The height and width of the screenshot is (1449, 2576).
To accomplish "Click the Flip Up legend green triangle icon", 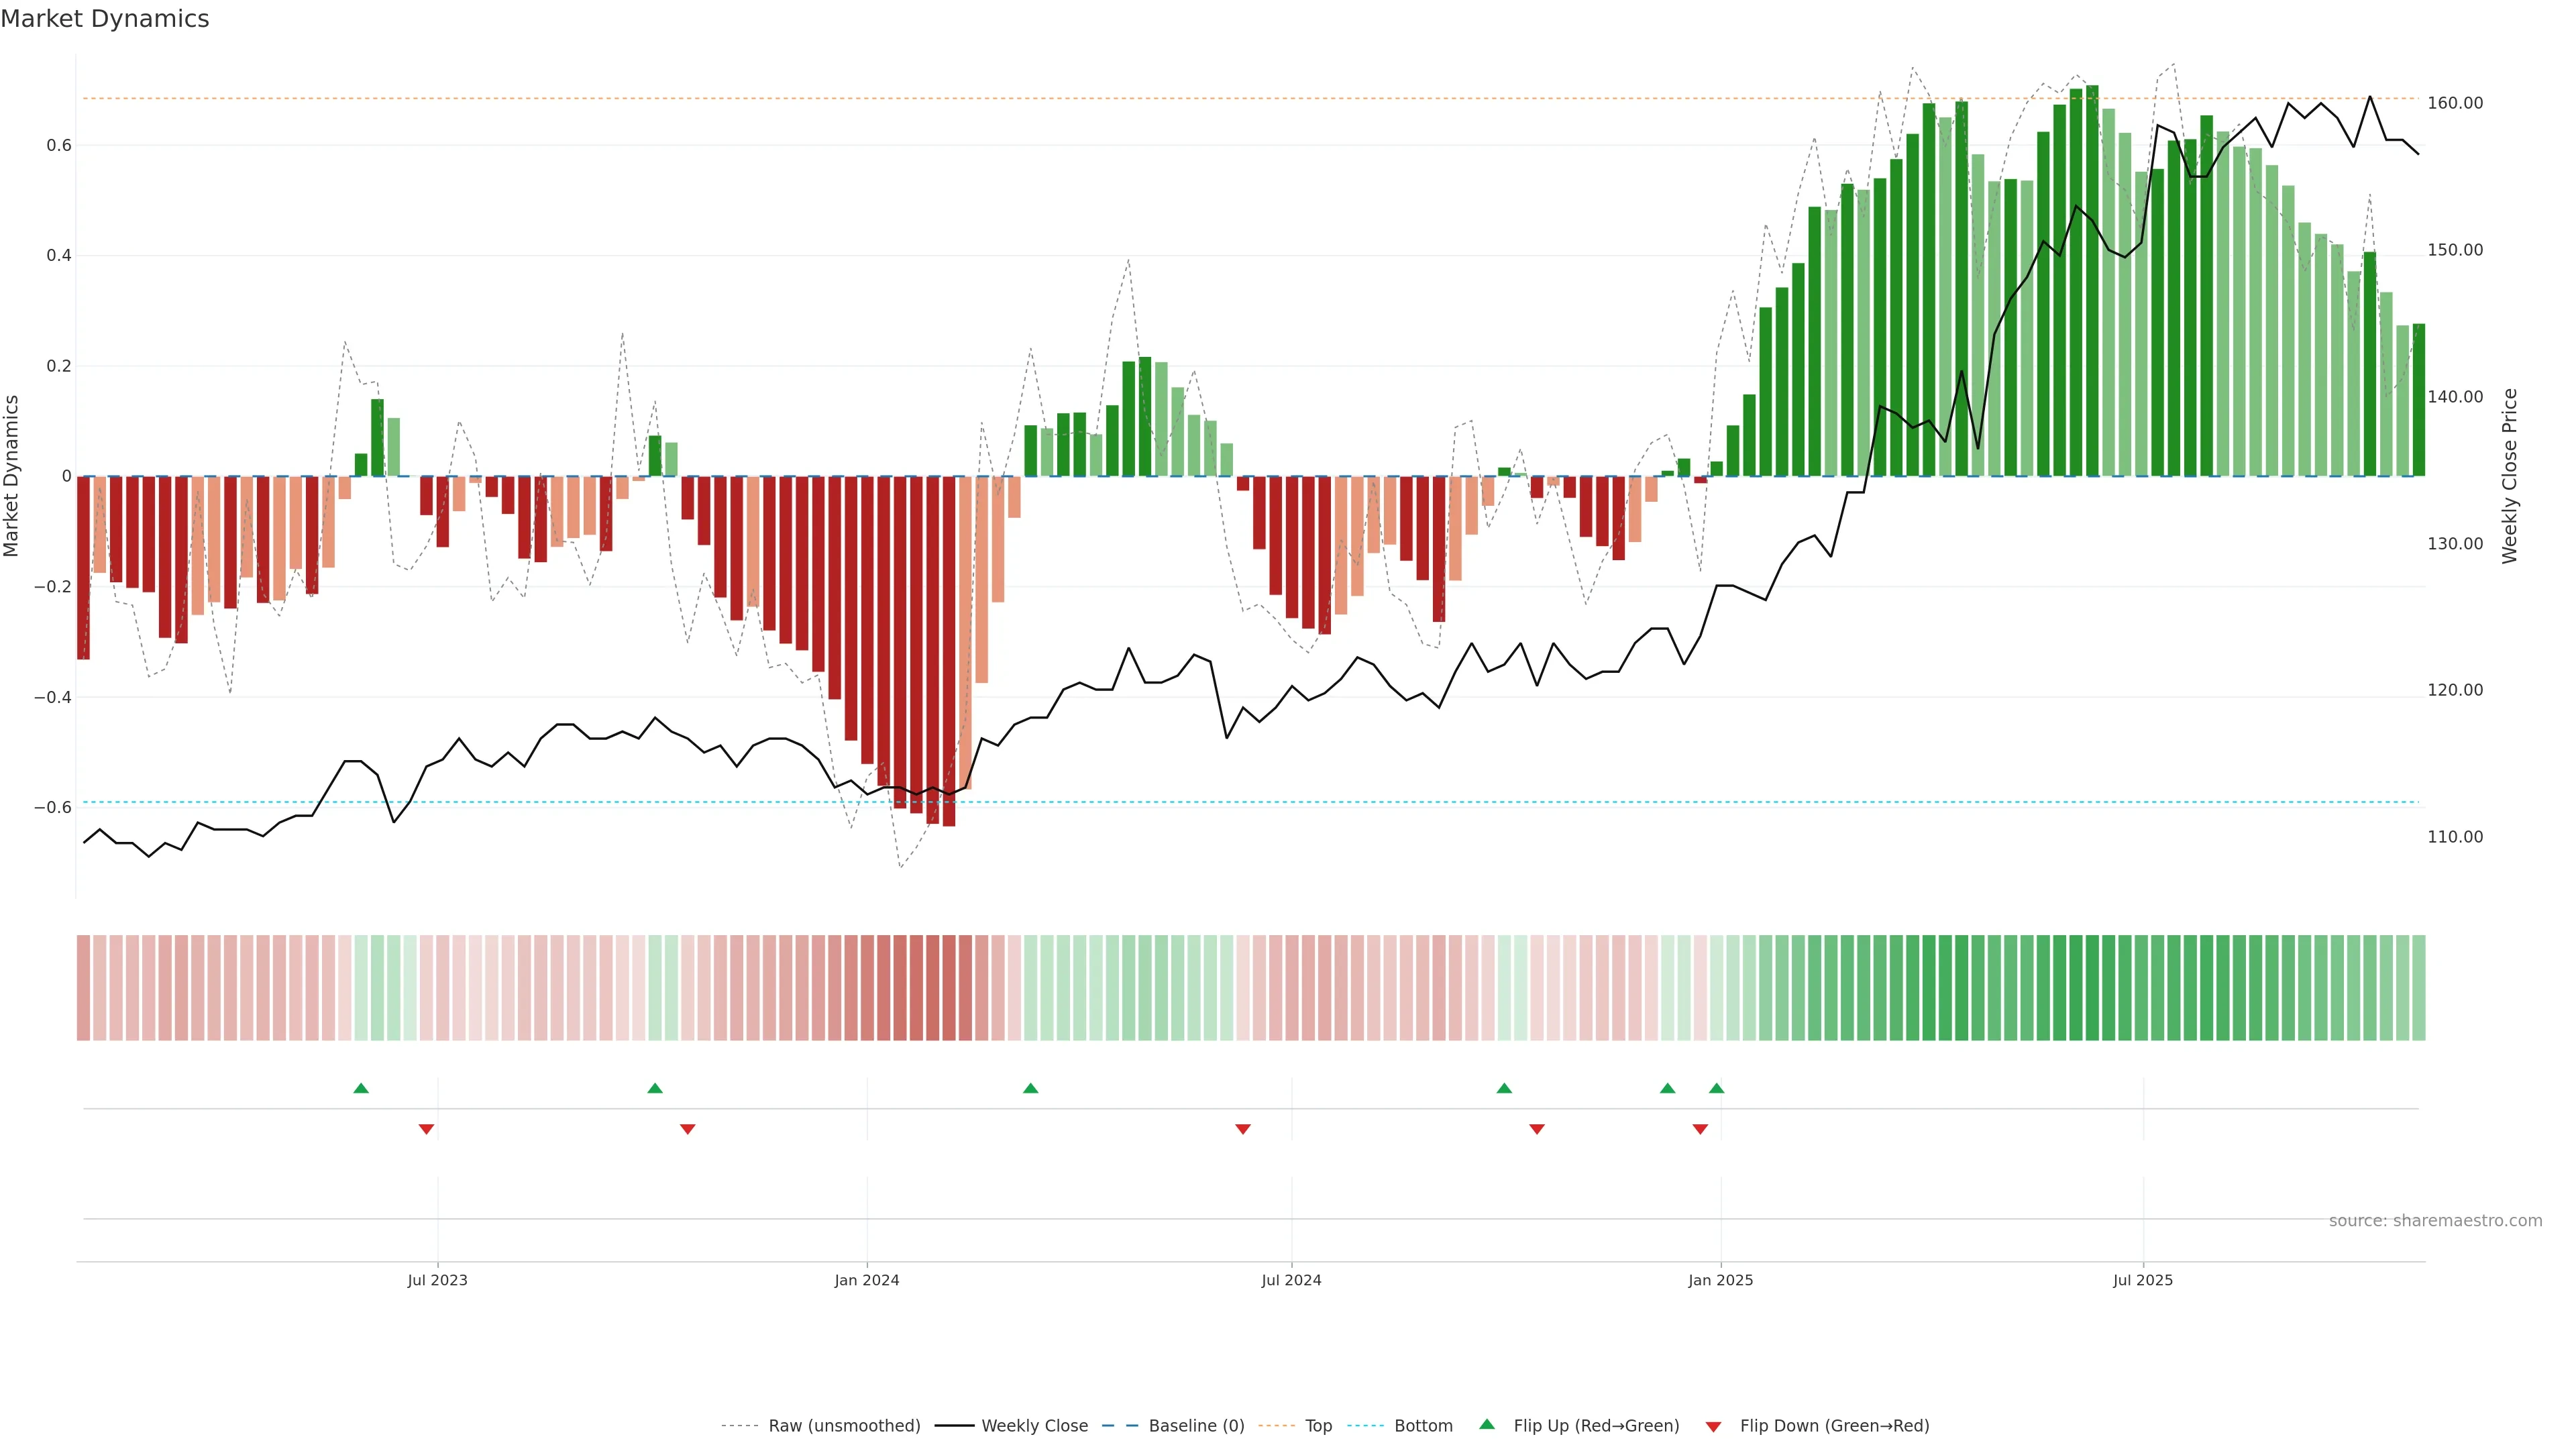I will (x=1487, y=1424).
